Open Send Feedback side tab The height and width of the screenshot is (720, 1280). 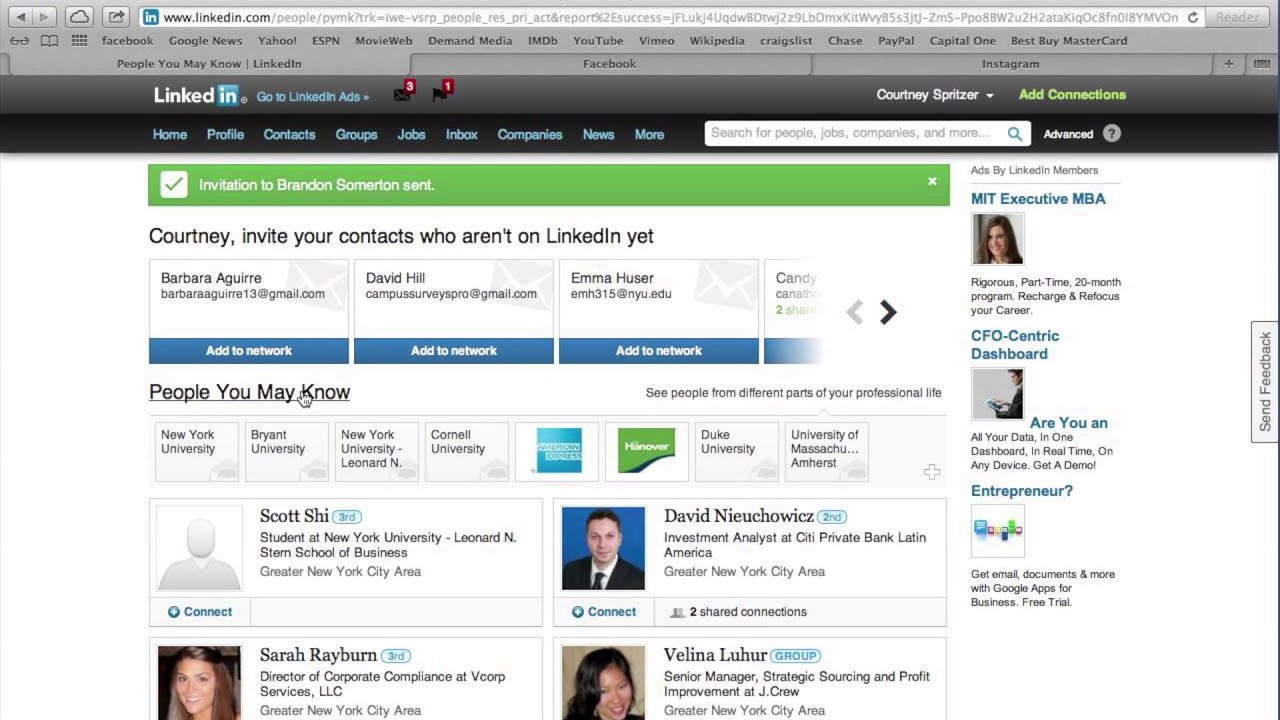pyautogui.click(x=1265, y=382)
